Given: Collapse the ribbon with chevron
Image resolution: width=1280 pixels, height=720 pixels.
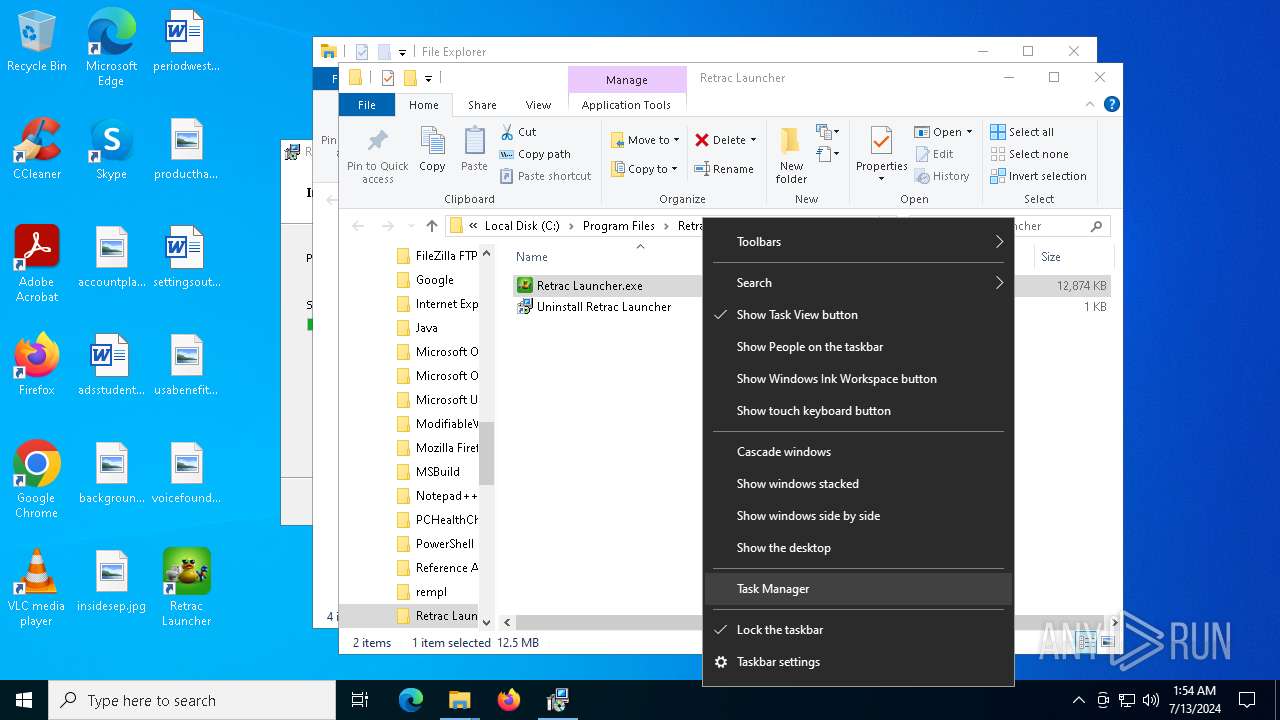Looking at the screenshot, I should (x=1090, y=104).
